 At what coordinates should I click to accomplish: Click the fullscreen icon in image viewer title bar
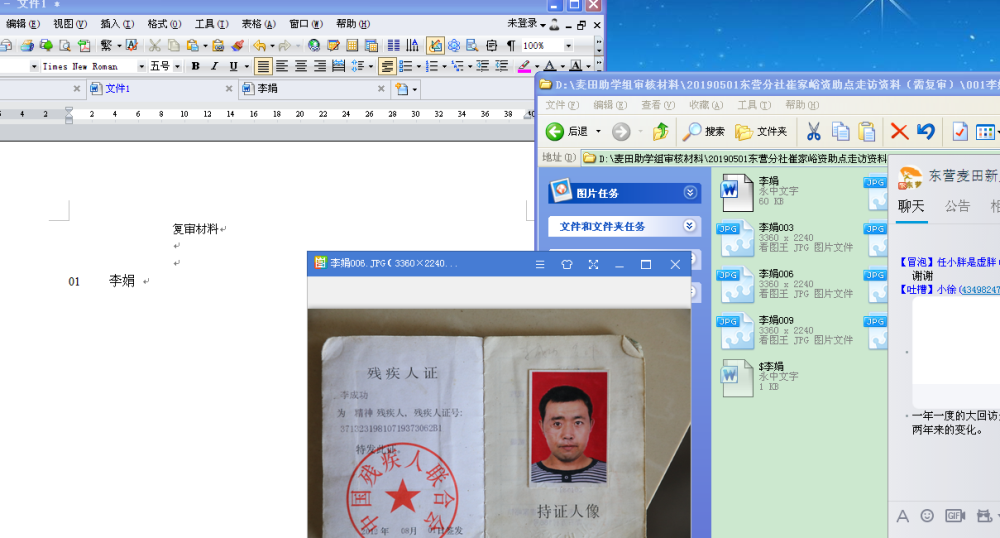point(593,265)
